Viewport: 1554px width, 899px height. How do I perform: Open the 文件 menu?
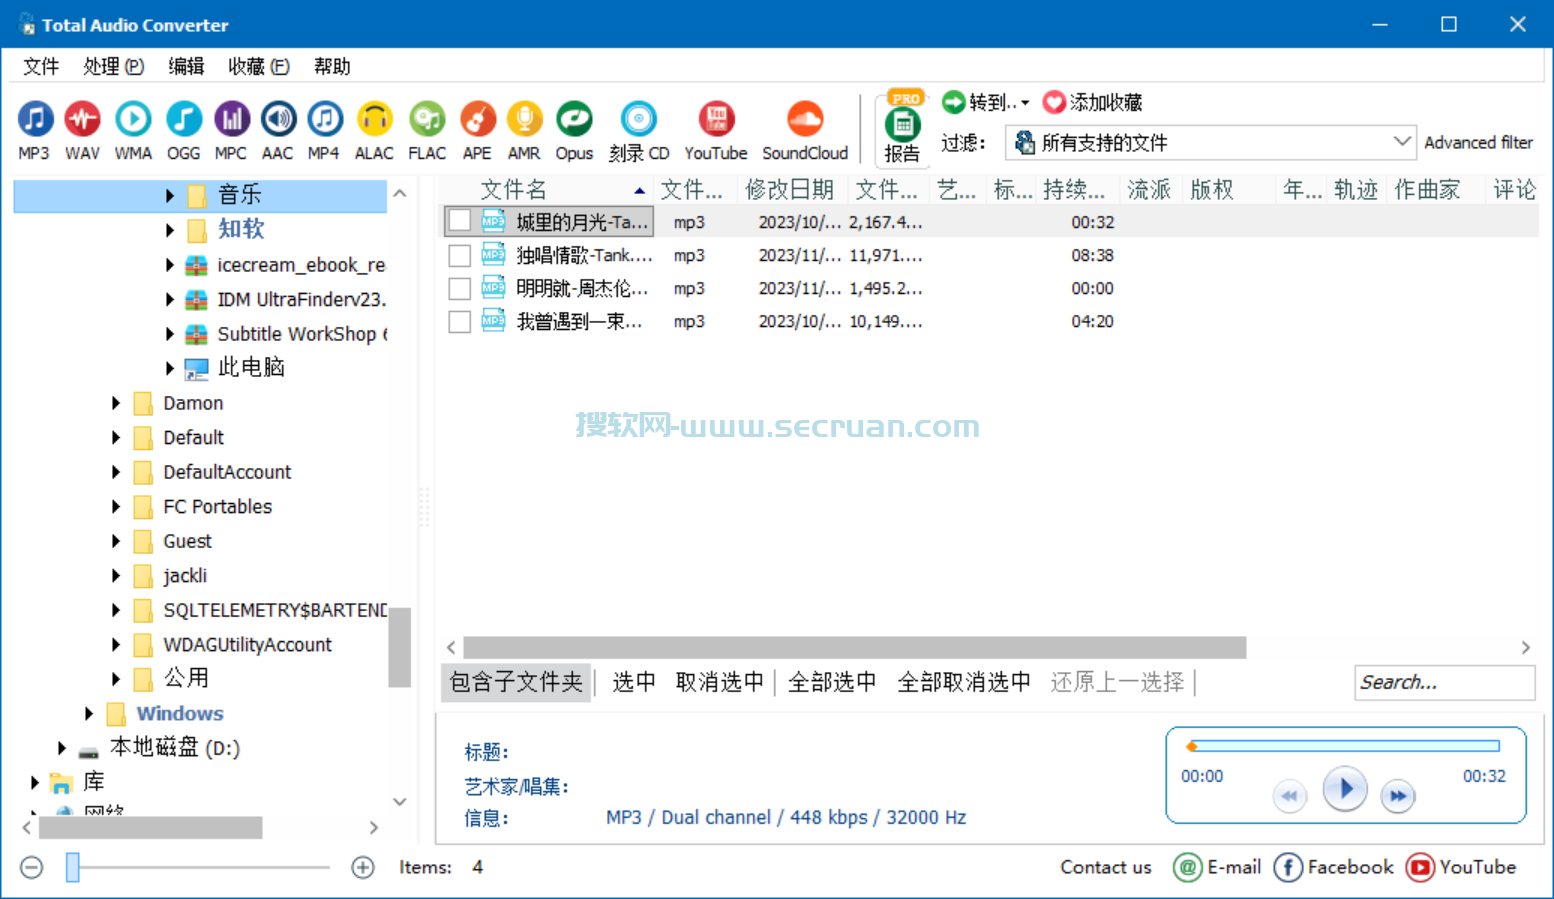click(41, 66)
